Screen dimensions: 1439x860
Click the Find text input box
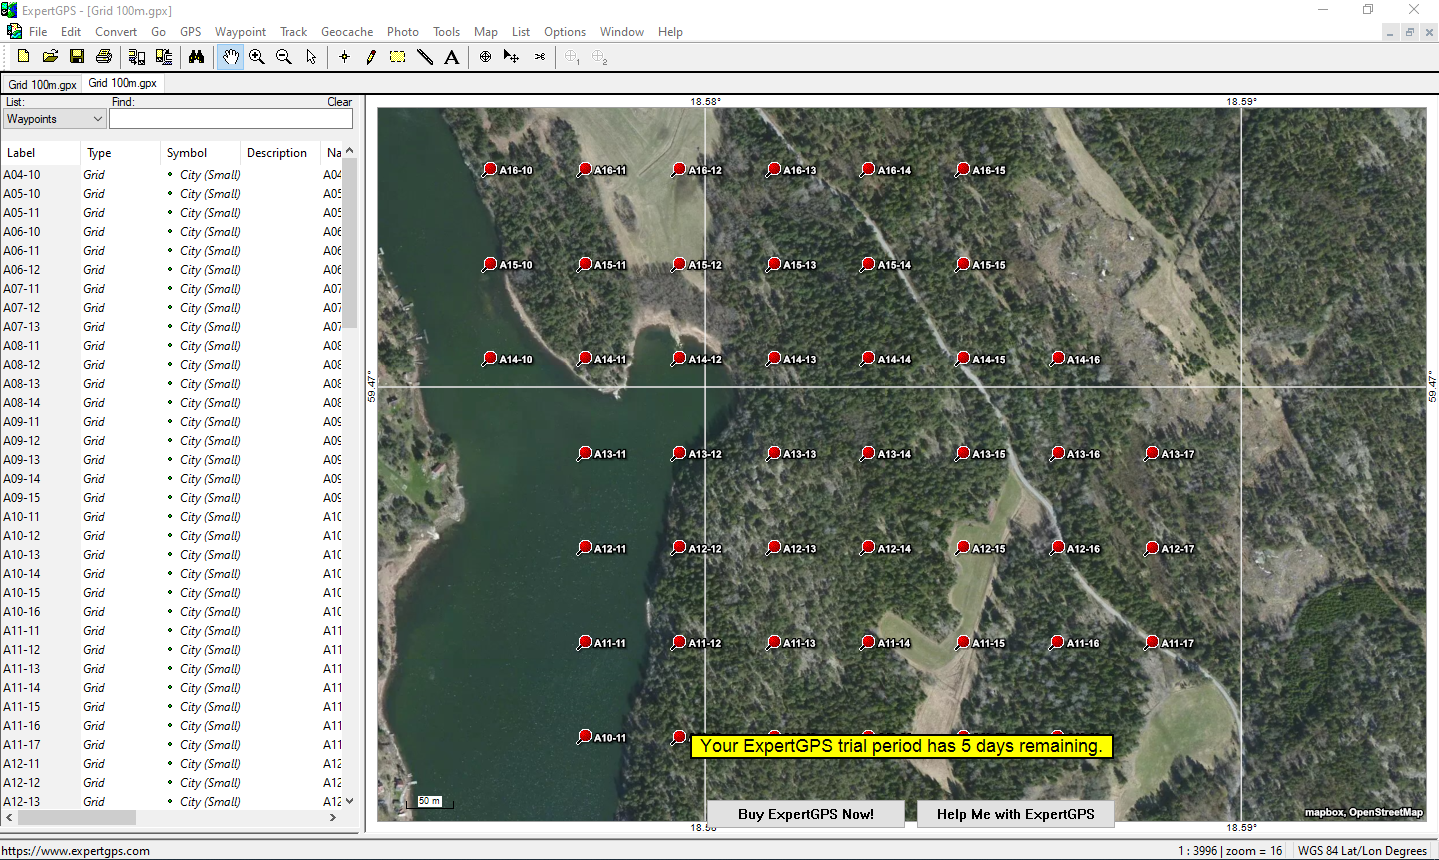tap(231, 119)
